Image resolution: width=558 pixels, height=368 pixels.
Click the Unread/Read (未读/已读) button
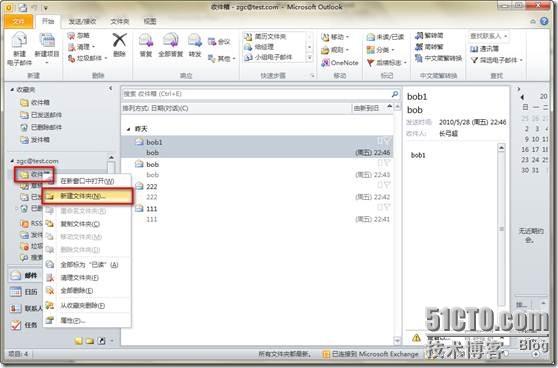(385, 37)
